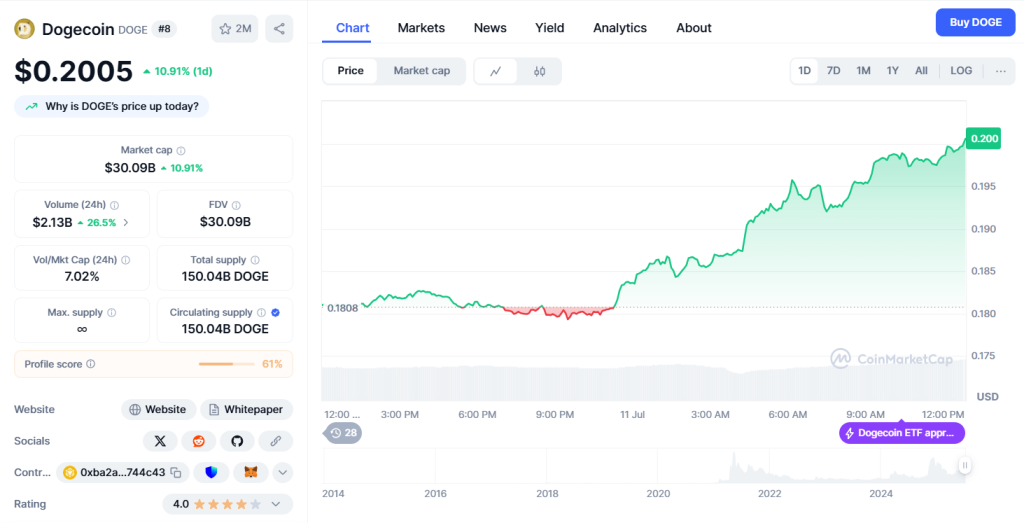Image resolution: width=1024 pixels, height=523 pixels.
Task: Toggle chart to Price view
Action: (x=351, y=71)
